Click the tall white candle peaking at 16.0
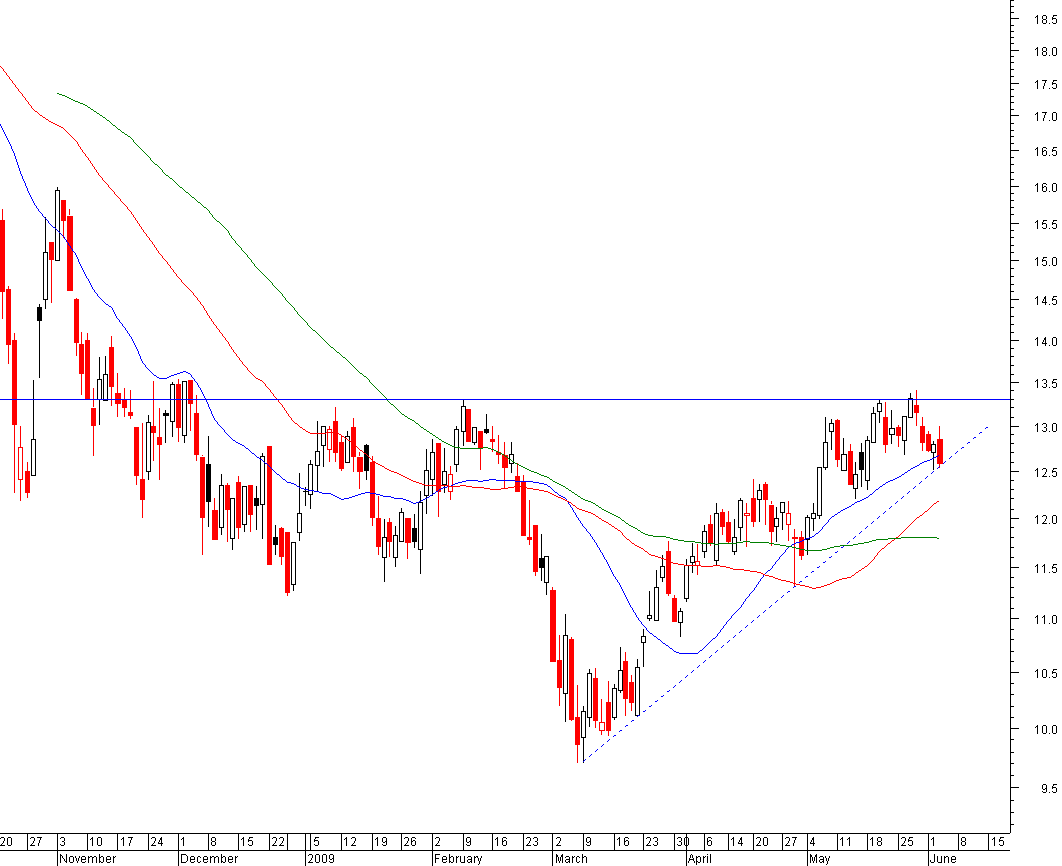This screenshot has height=866, width=1062. 58,223
